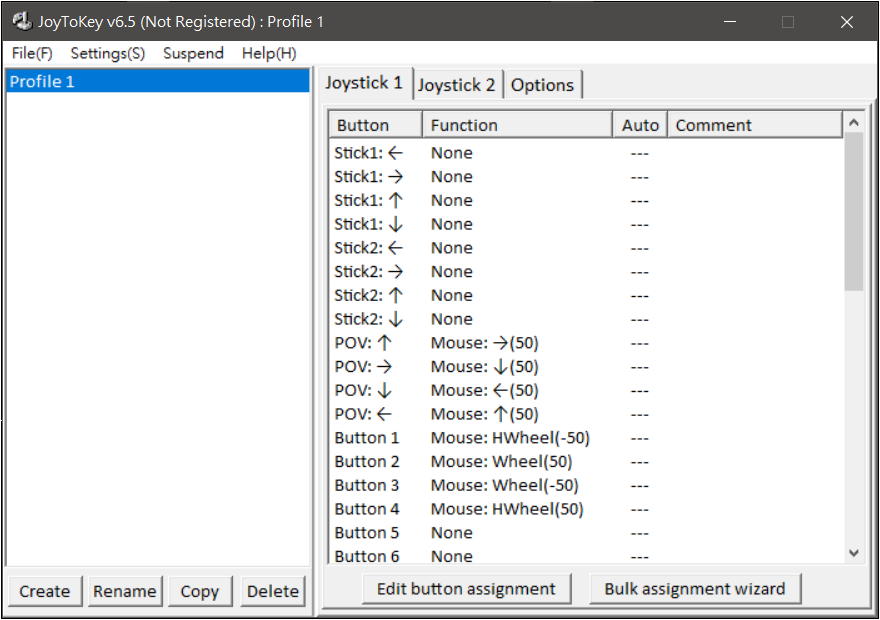Click the JoyToKey app icon in title bar
The image size is (880, 620).
tap(21, 21)
